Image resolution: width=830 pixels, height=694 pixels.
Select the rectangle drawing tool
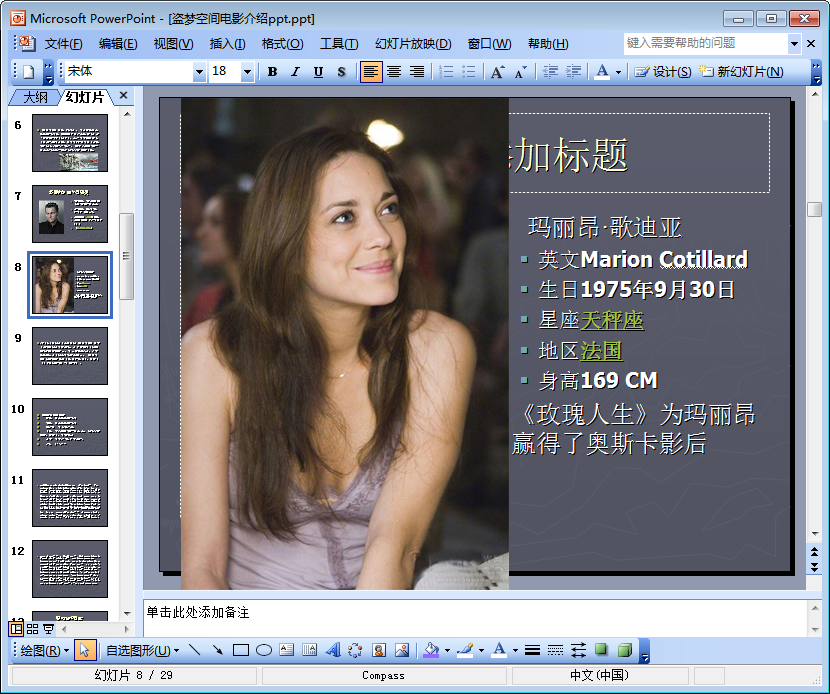(241, 650)
